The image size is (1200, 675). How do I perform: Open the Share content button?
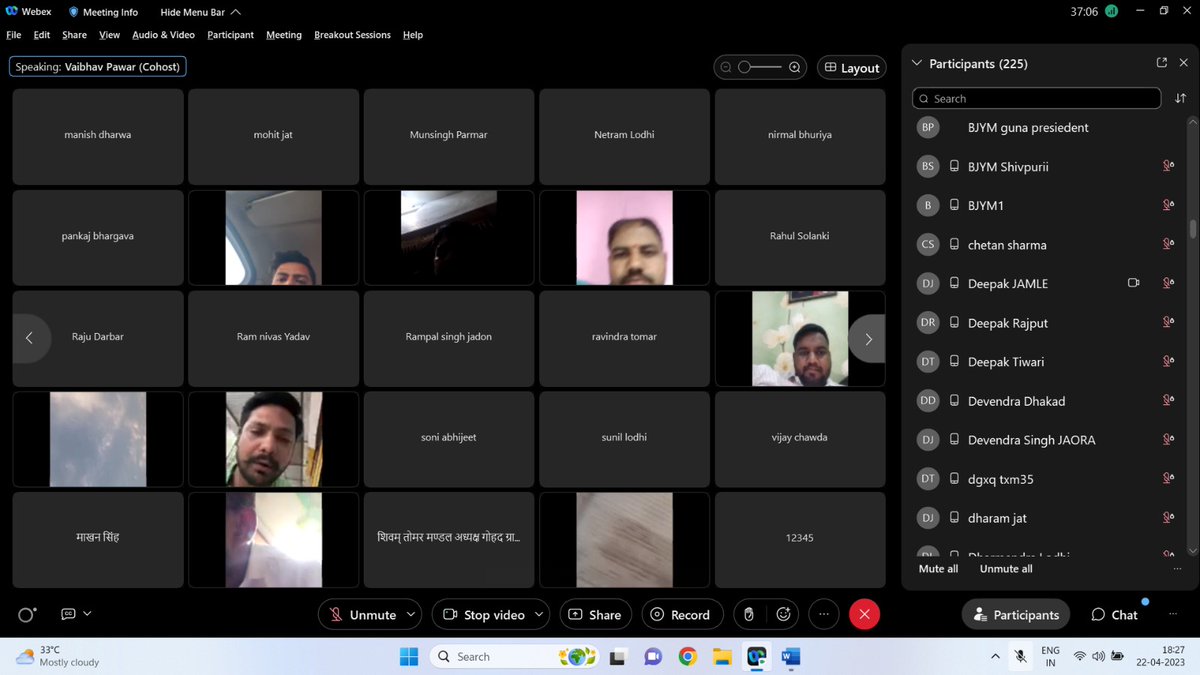click(x=595, y=615)
